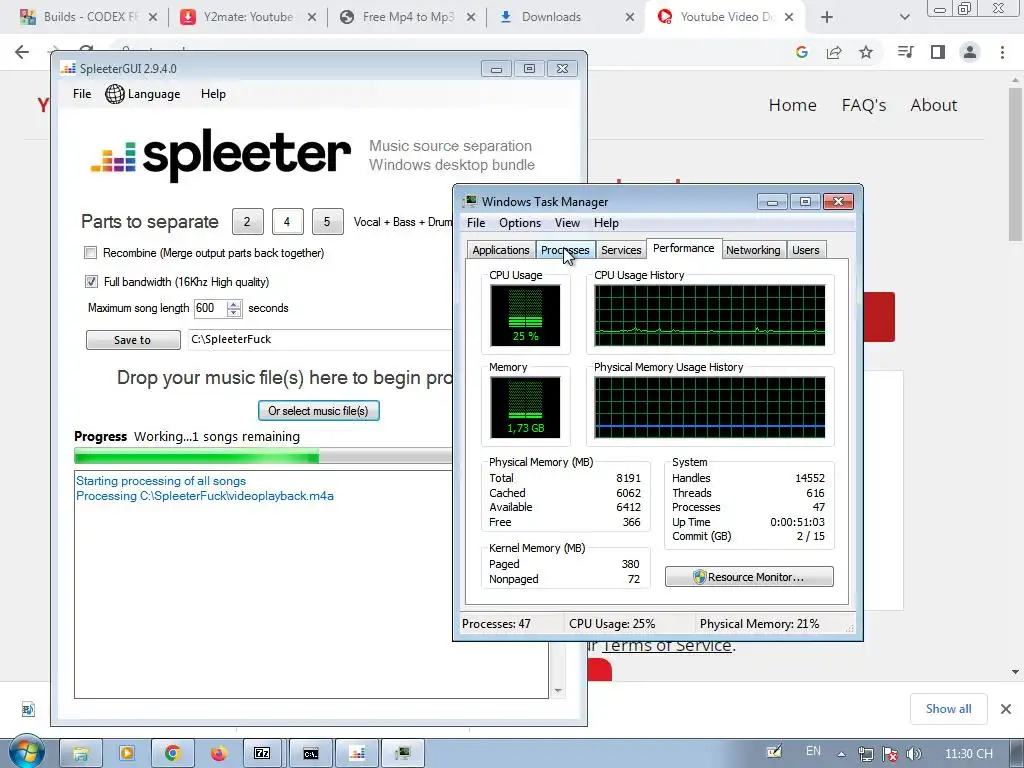
Task: Switch to the Networking tab
Action: (x=753, y=250)
